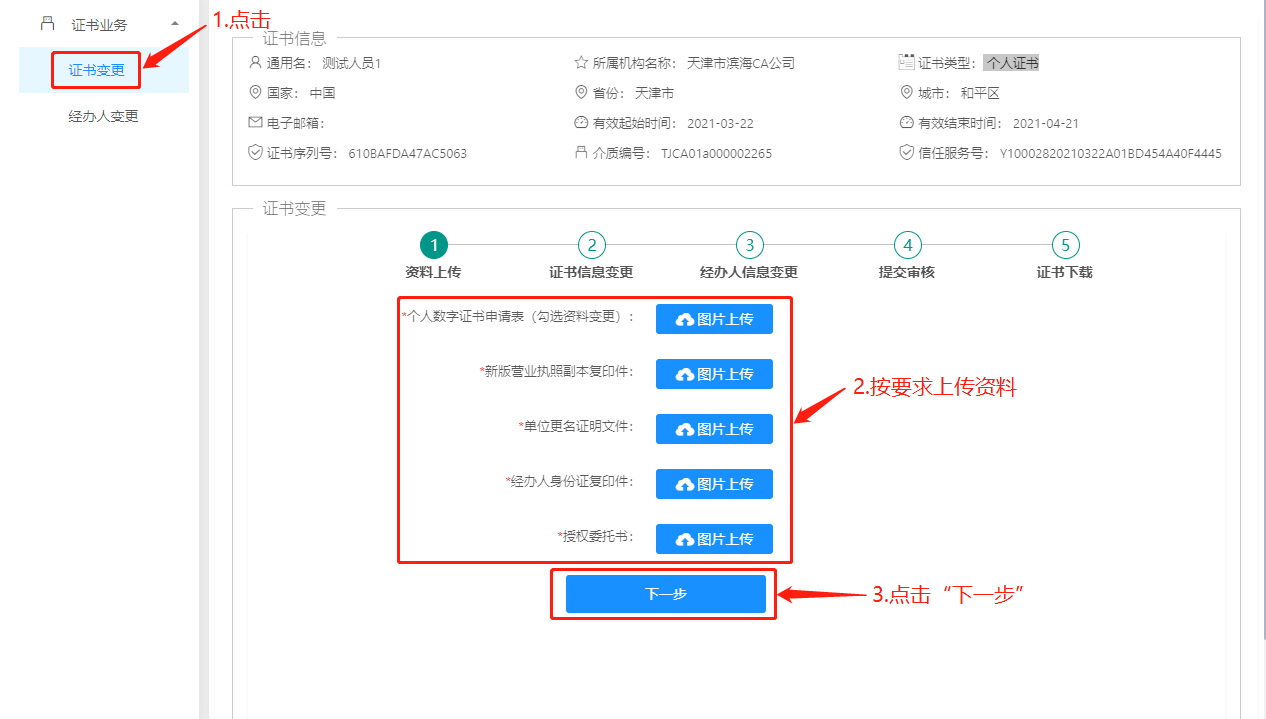Viewport: 1266px width, 719px height.
Task: Upload image for 个人数字证书申请表
Action: pos(714,319)
